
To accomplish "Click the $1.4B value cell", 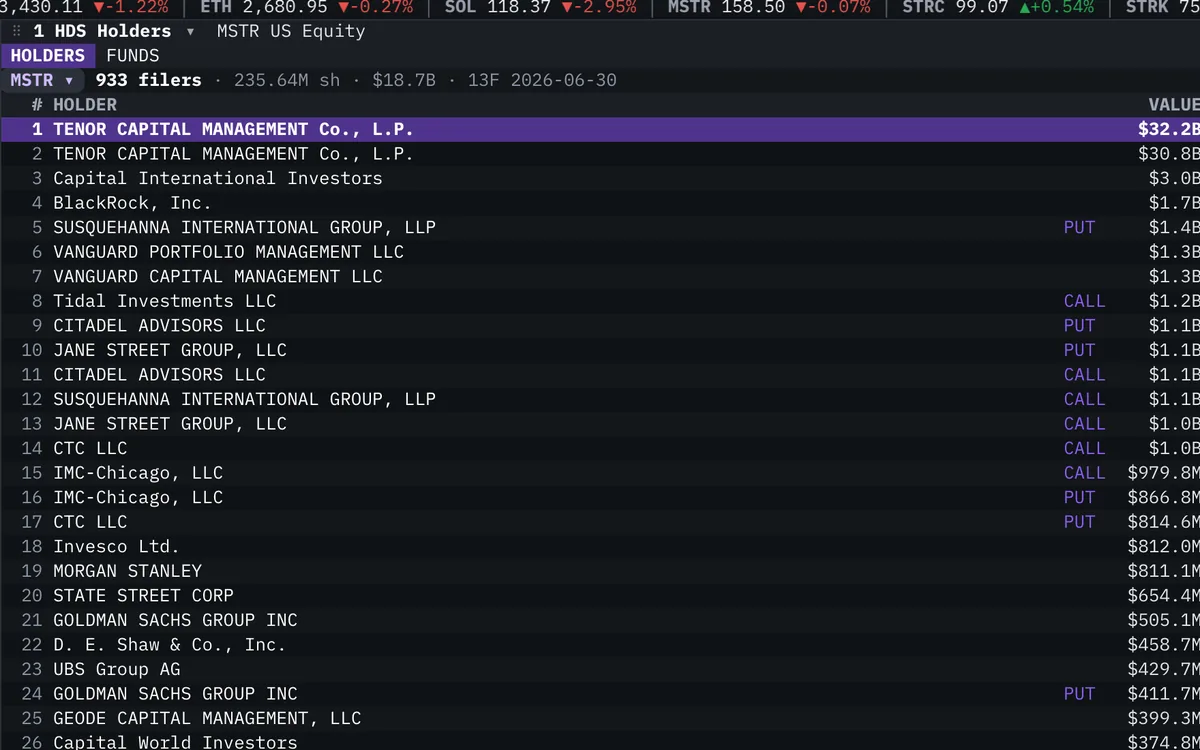I will click(1174, 227).
